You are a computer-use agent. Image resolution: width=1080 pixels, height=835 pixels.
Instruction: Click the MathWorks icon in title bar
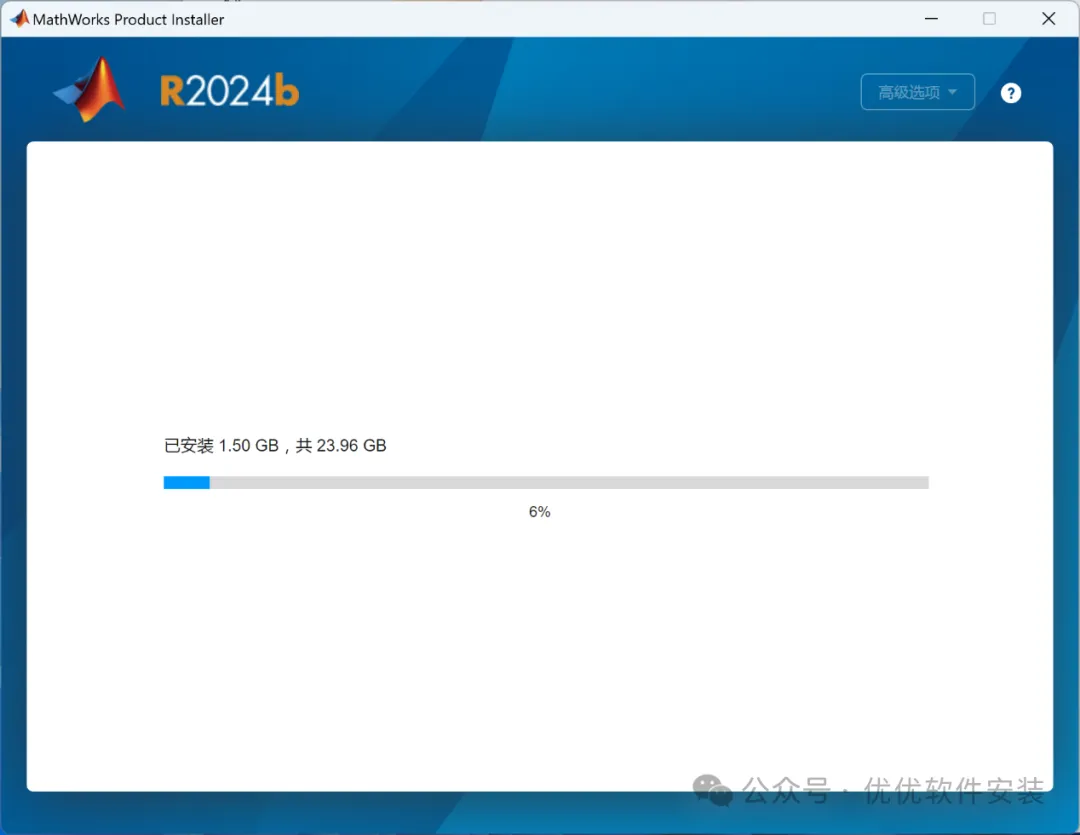click(19, 19)
